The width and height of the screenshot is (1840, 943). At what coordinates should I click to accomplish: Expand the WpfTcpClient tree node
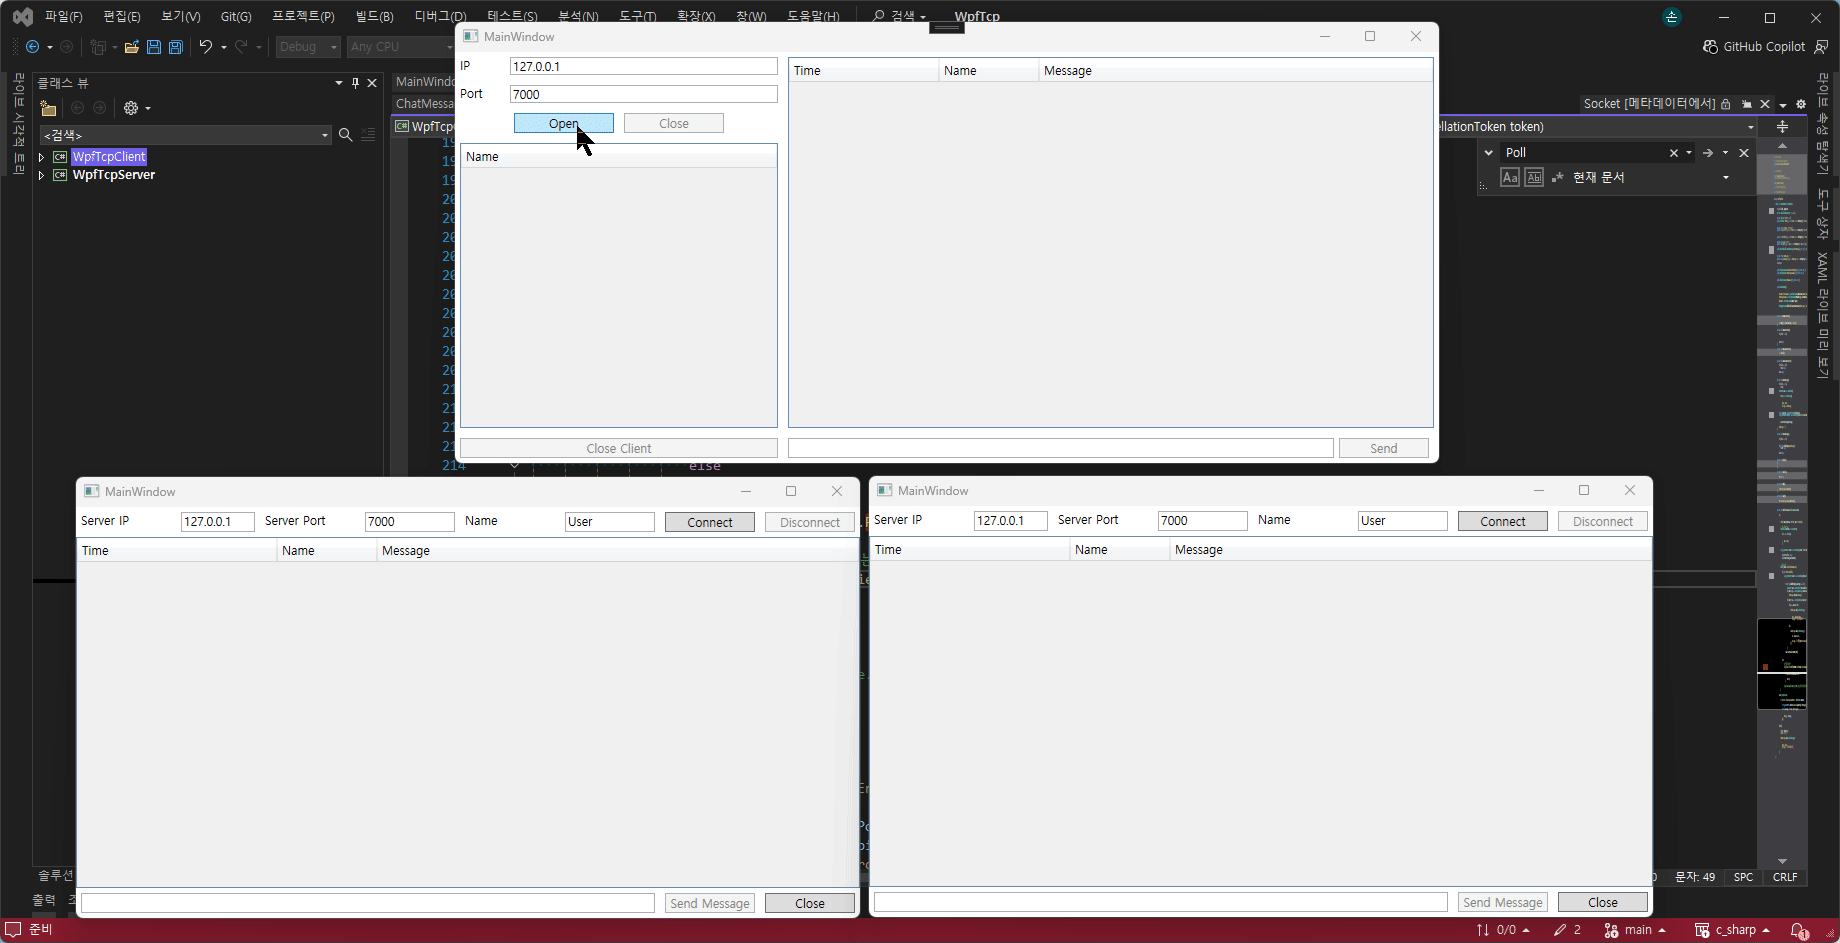click(41, 157)
